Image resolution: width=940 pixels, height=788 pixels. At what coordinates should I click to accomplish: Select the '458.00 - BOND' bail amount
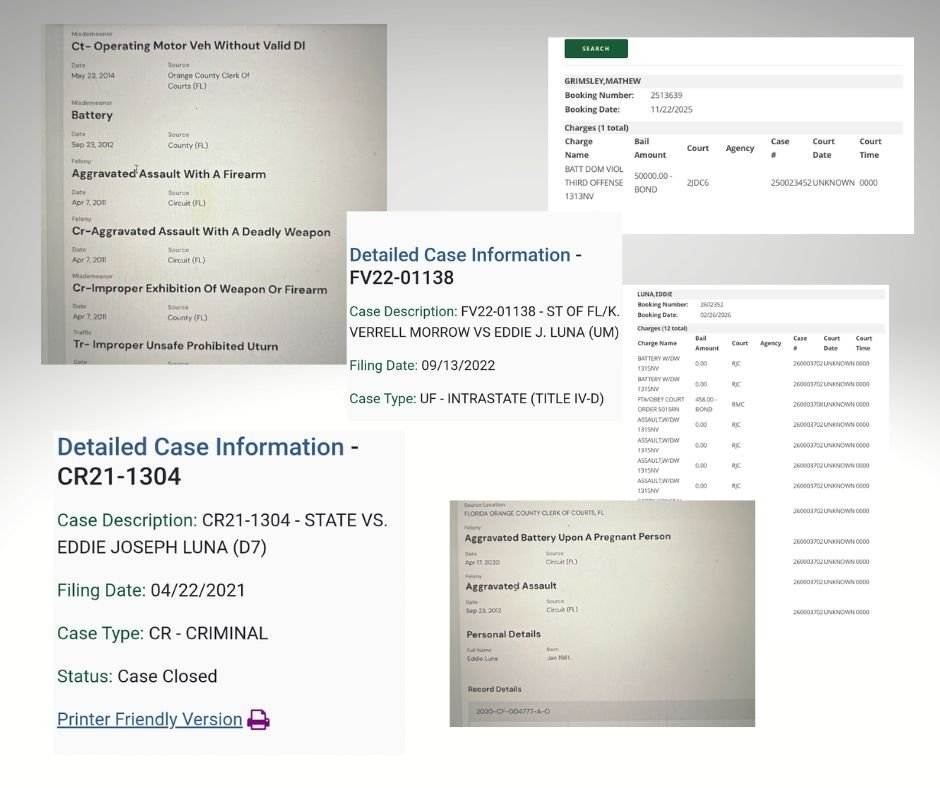coord(706,404)
